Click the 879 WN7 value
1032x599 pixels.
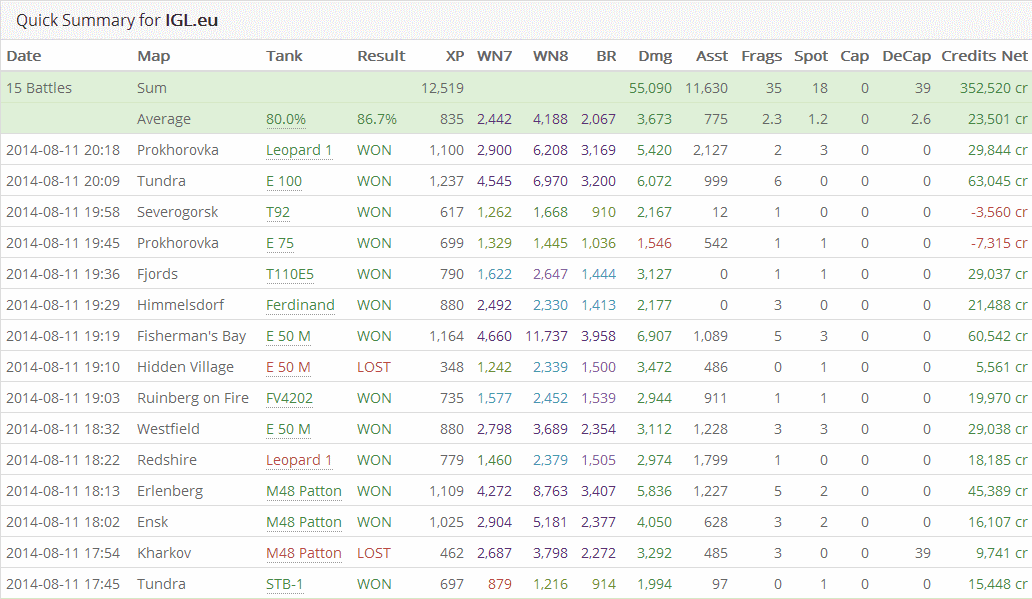500,583
